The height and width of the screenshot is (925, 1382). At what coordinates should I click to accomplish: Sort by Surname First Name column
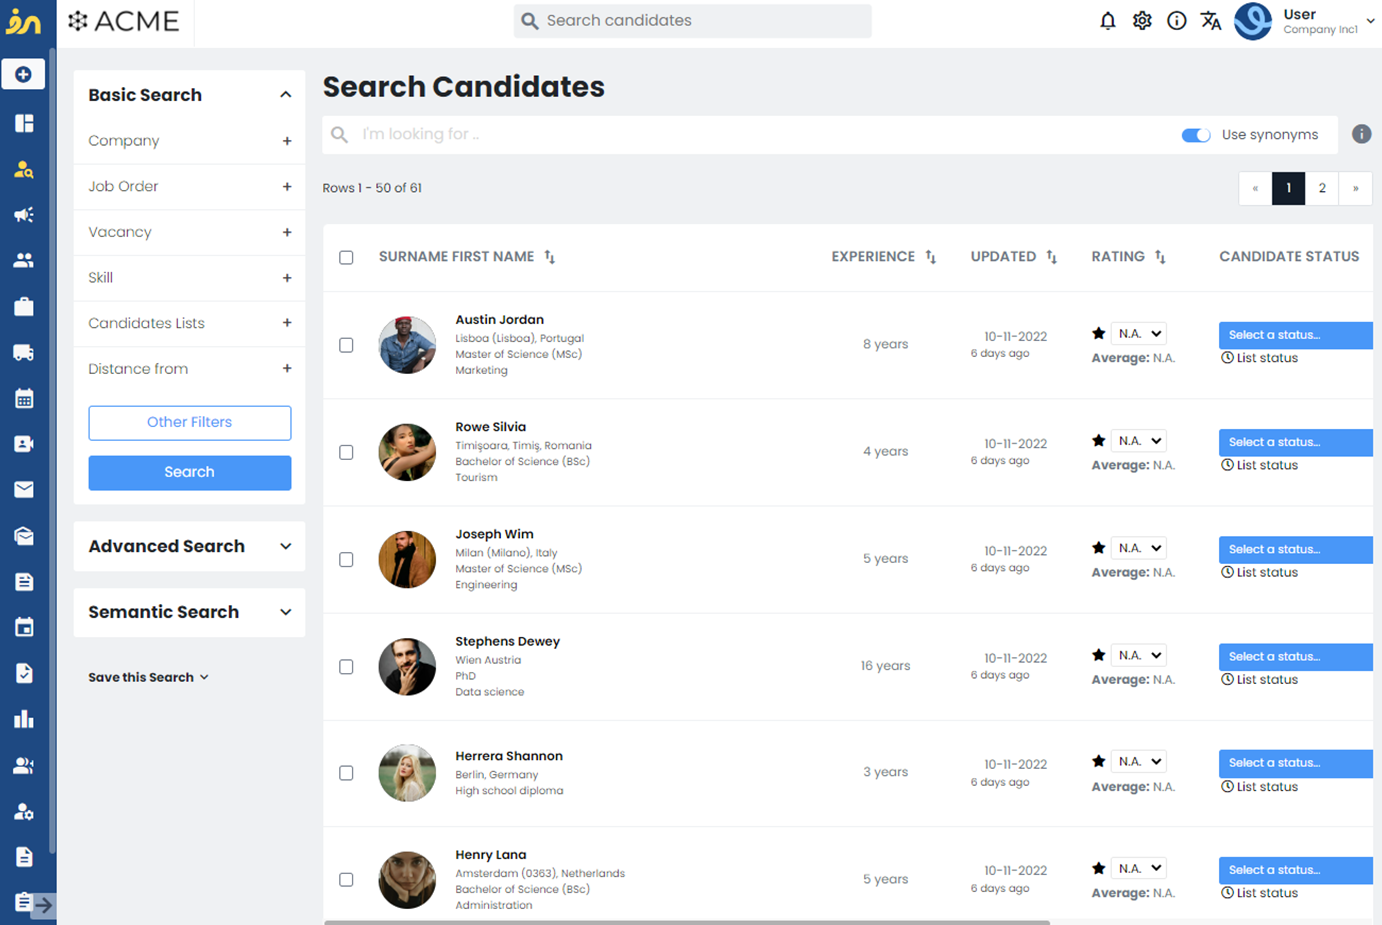(549, 257)
